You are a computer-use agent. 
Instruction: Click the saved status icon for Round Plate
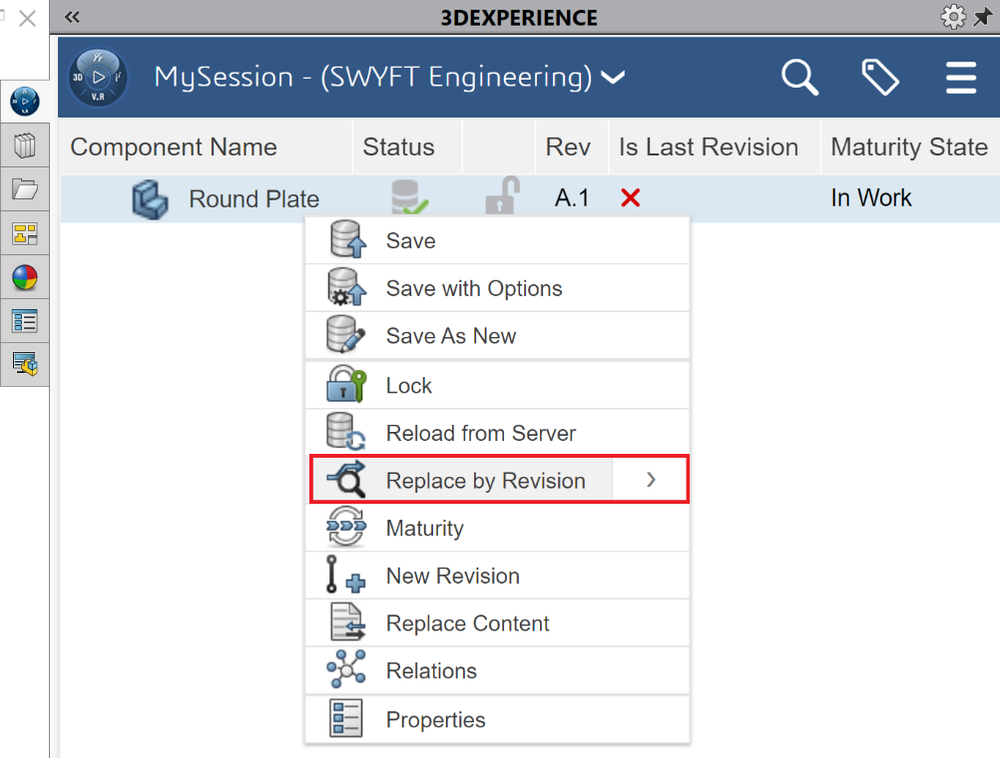click(410, 197)
